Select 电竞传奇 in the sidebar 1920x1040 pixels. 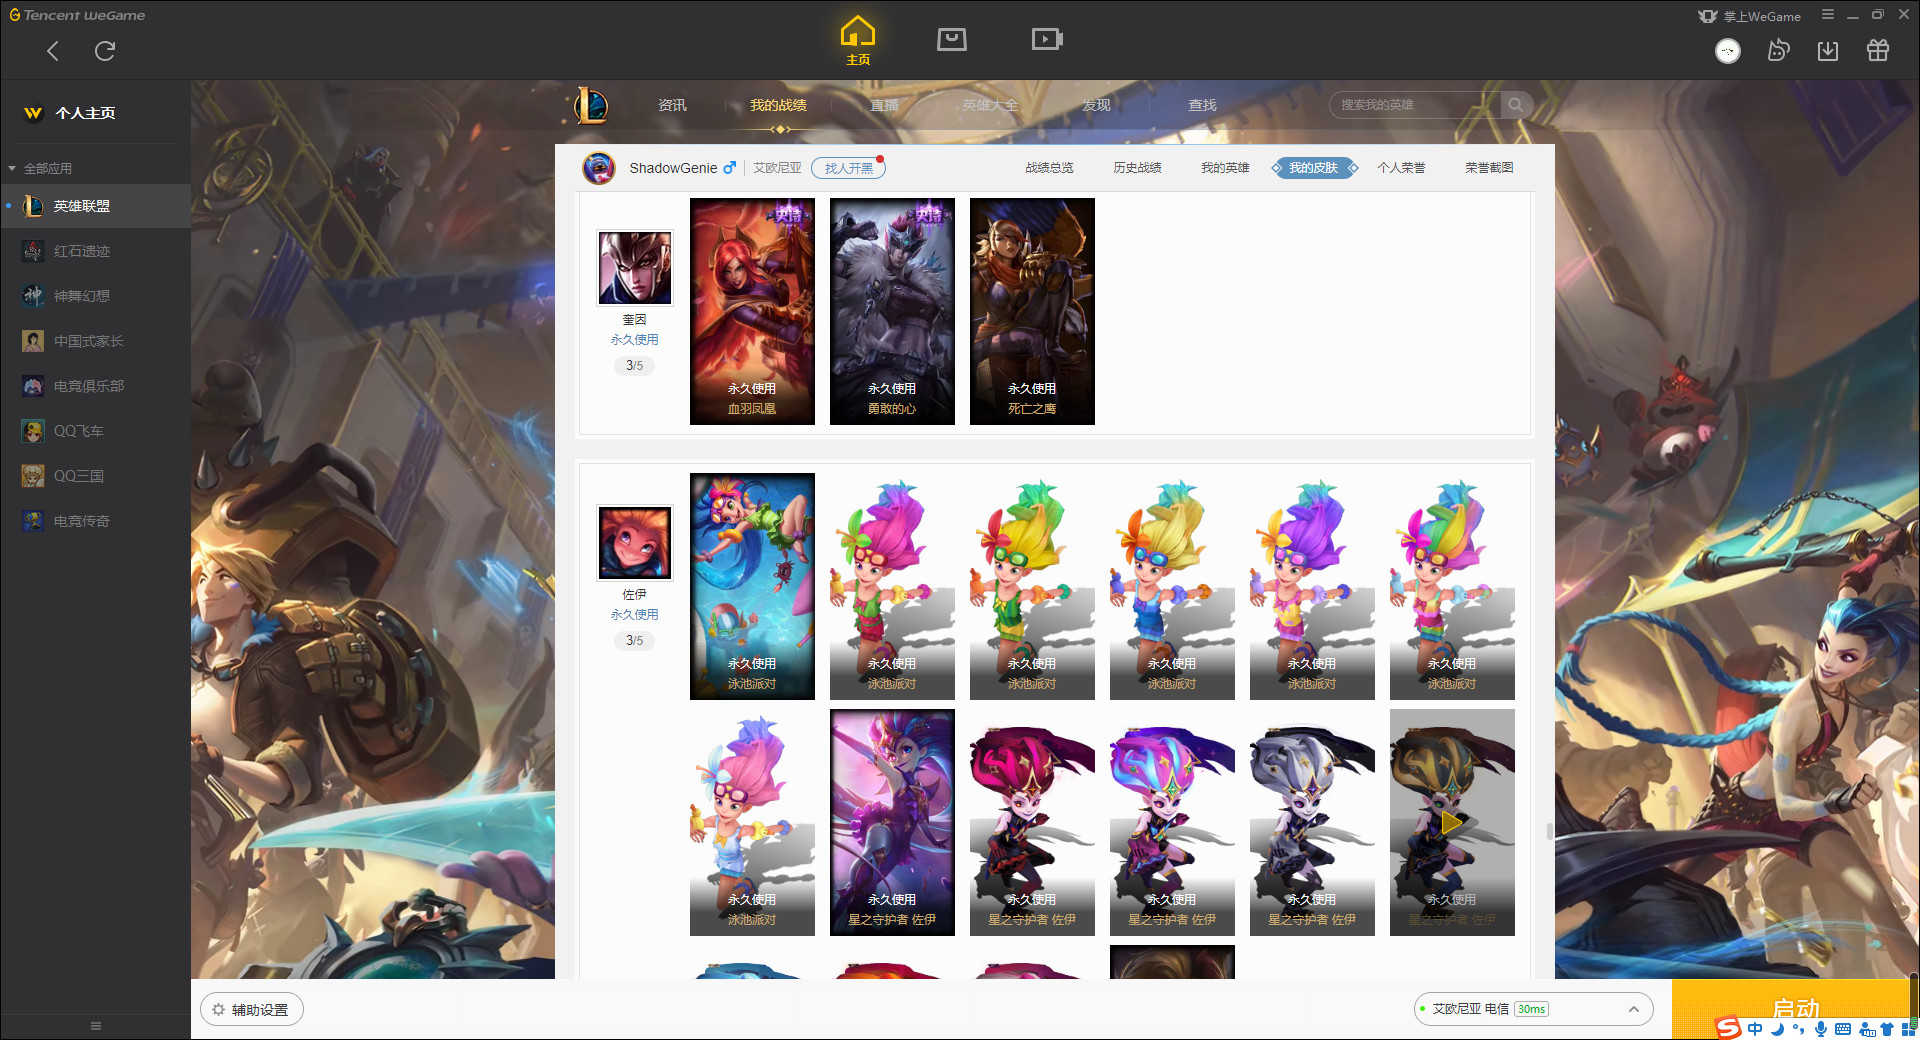tap(95, 521)
